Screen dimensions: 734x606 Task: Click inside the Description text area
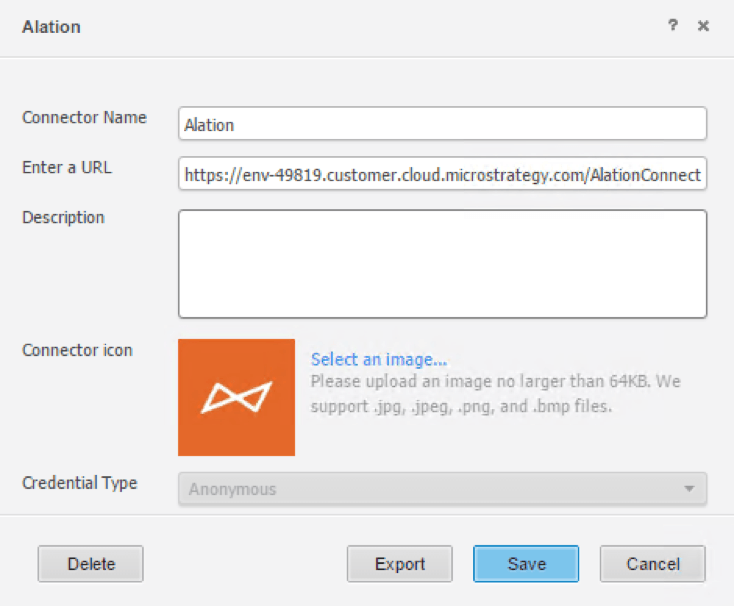(x=442, y=264)
